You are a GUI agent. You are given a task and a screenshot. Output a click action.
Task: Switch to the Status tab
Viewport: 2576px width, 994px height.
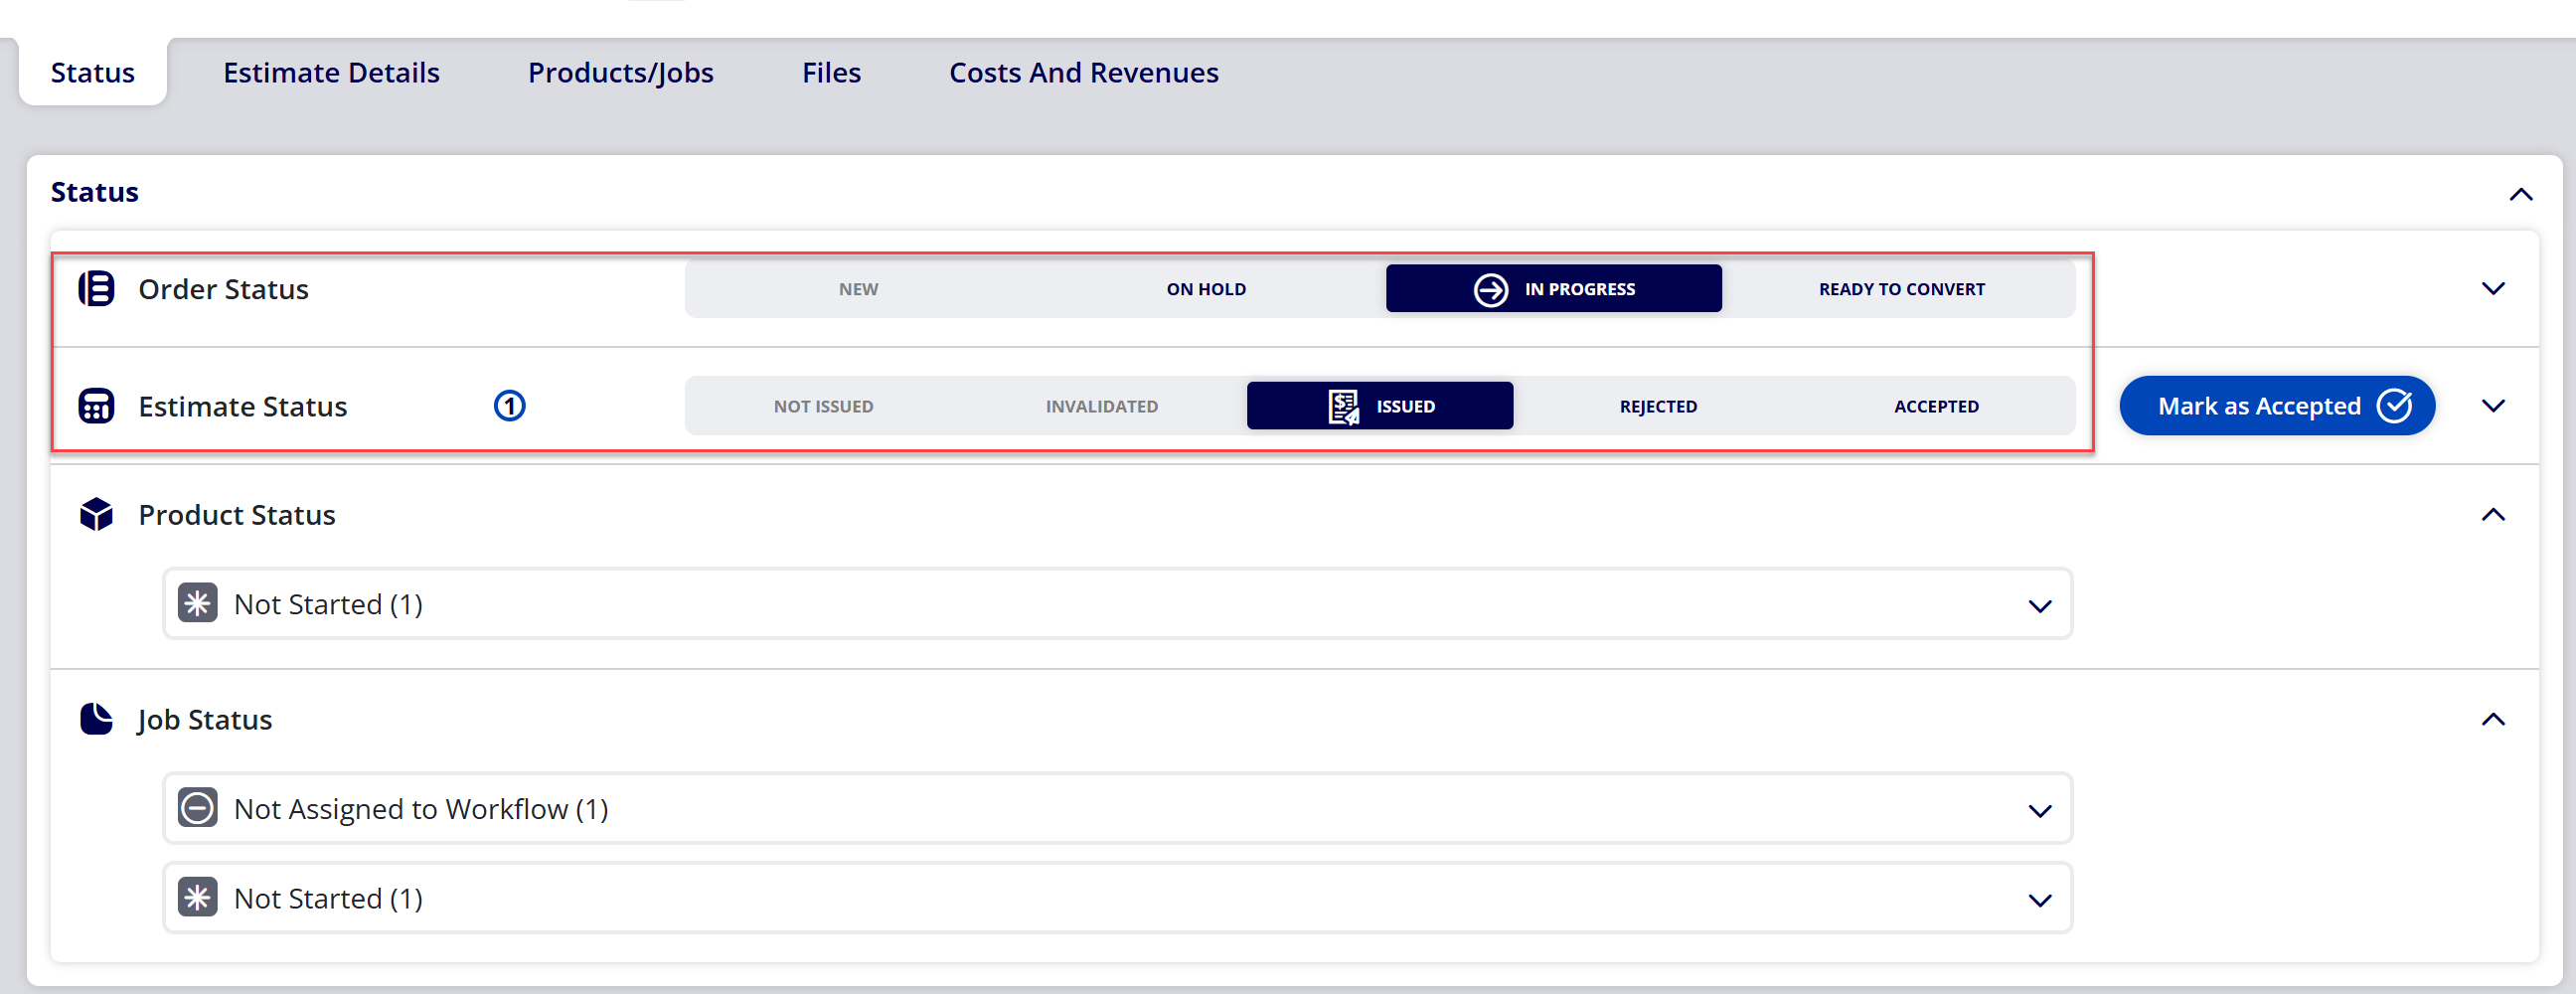tap(93, 72)
